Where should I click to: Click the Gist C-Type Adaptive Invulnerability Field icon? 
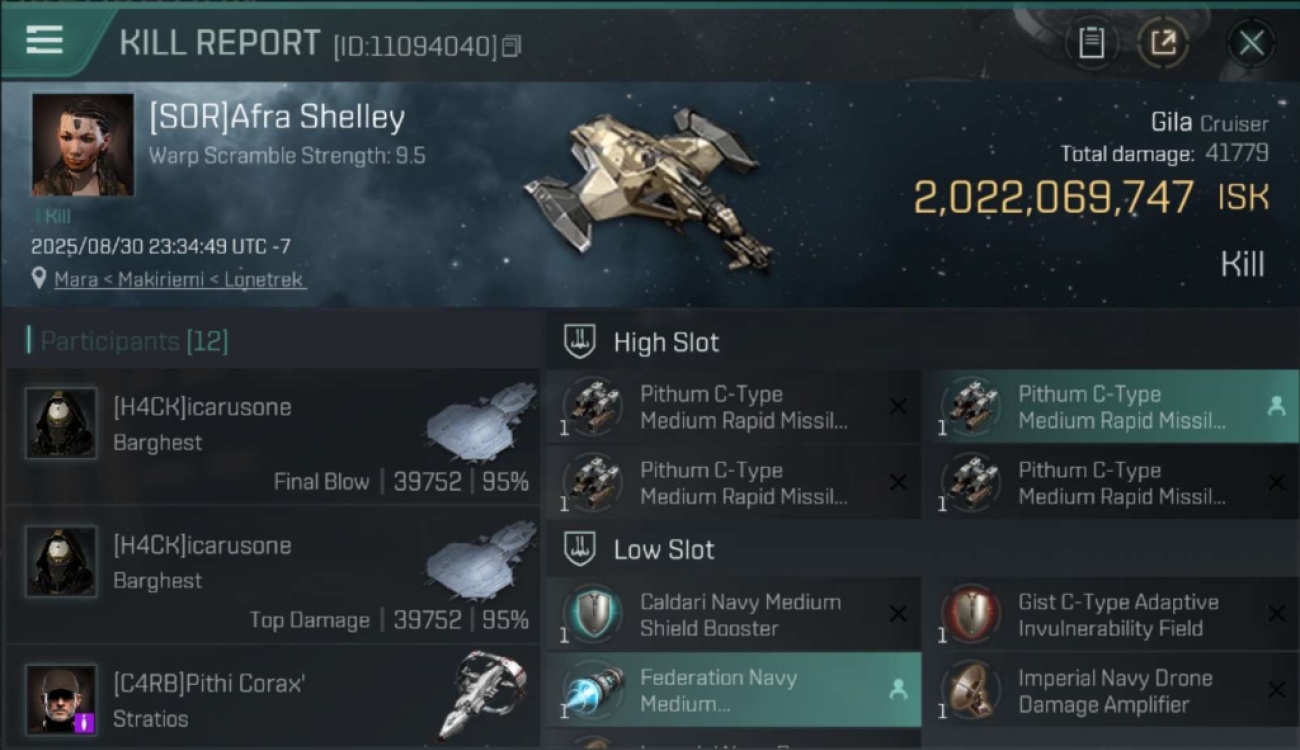[x=972, y=614]
